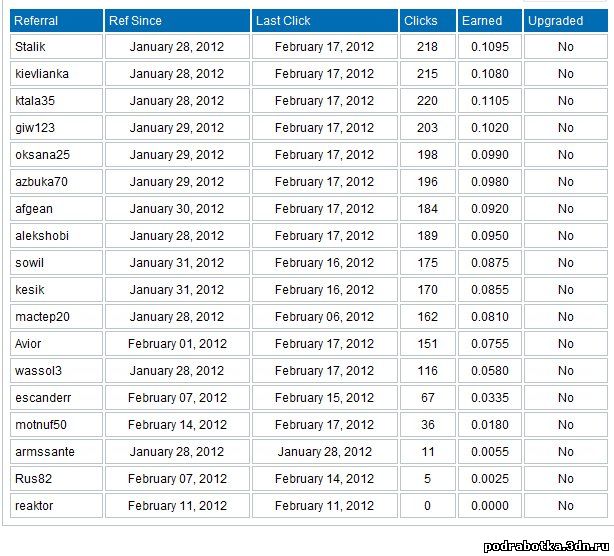Click the Upgraded status for reaktor

(x=565, y=506)
